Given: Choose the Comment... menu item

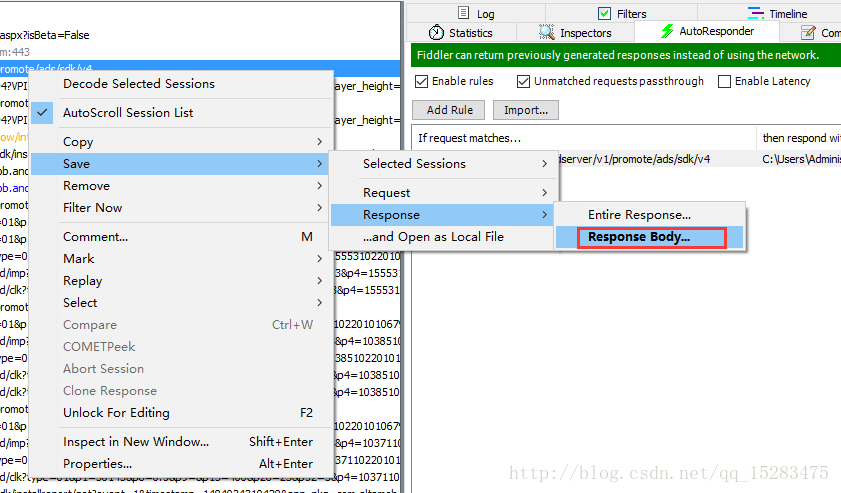Looking at the screenshot, I should (181, 237).
